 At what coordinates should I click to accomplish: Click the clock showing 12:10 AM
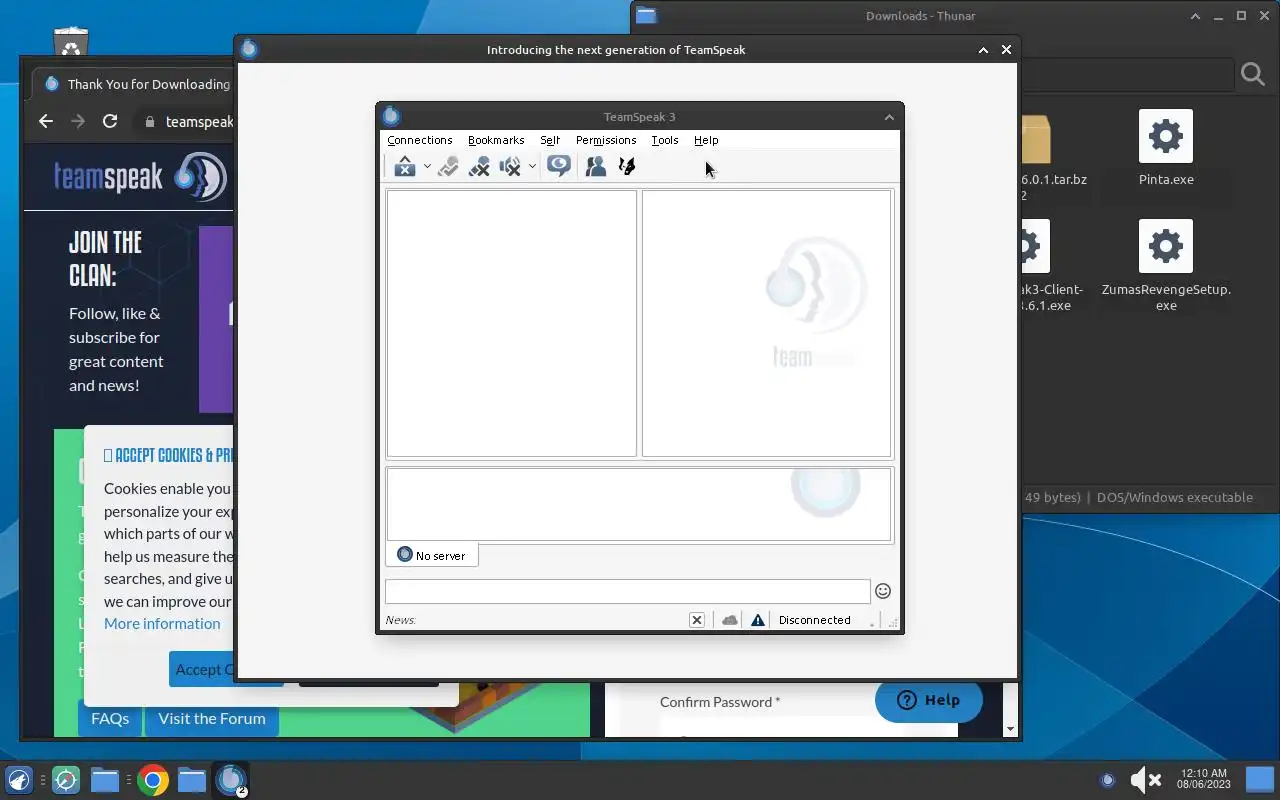[1203, 780]
